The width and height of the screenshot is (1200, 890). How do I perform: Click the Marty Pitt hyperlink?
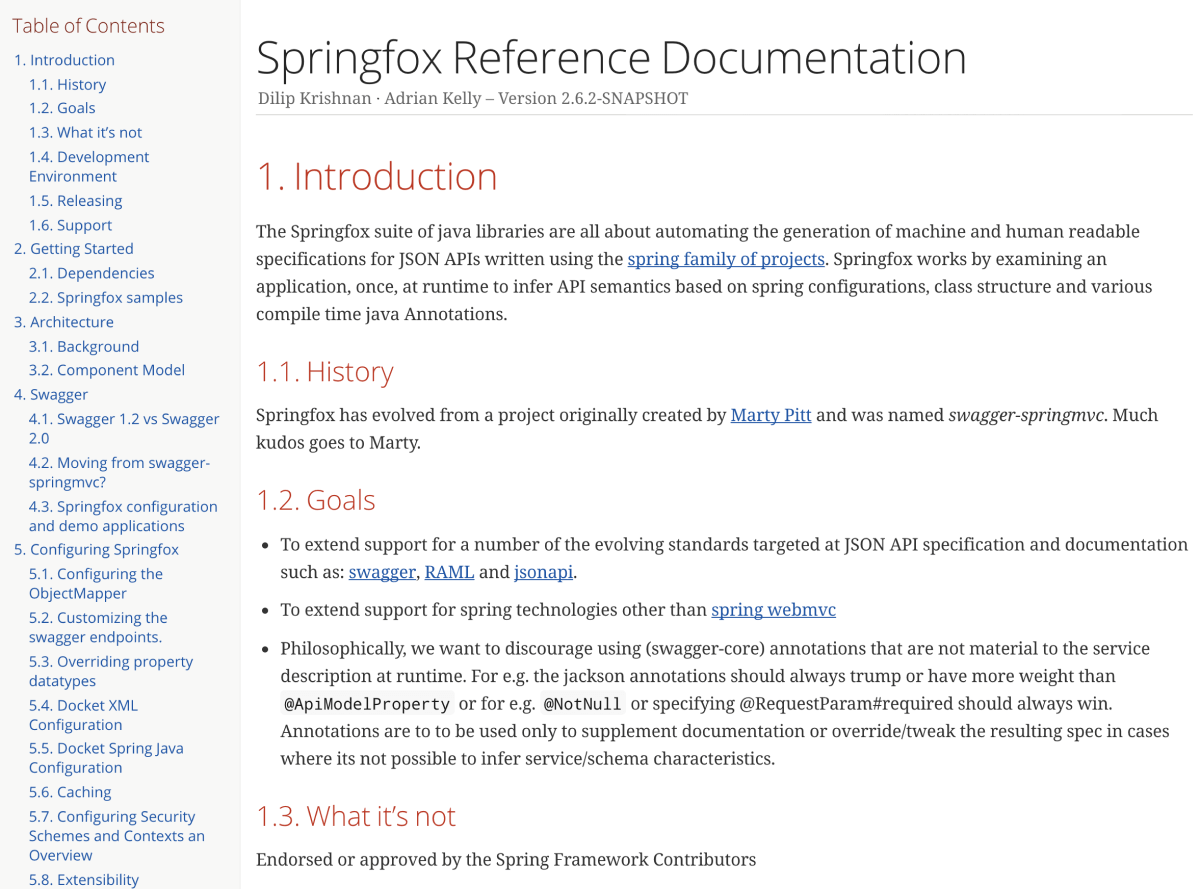(x=770, y=415)
